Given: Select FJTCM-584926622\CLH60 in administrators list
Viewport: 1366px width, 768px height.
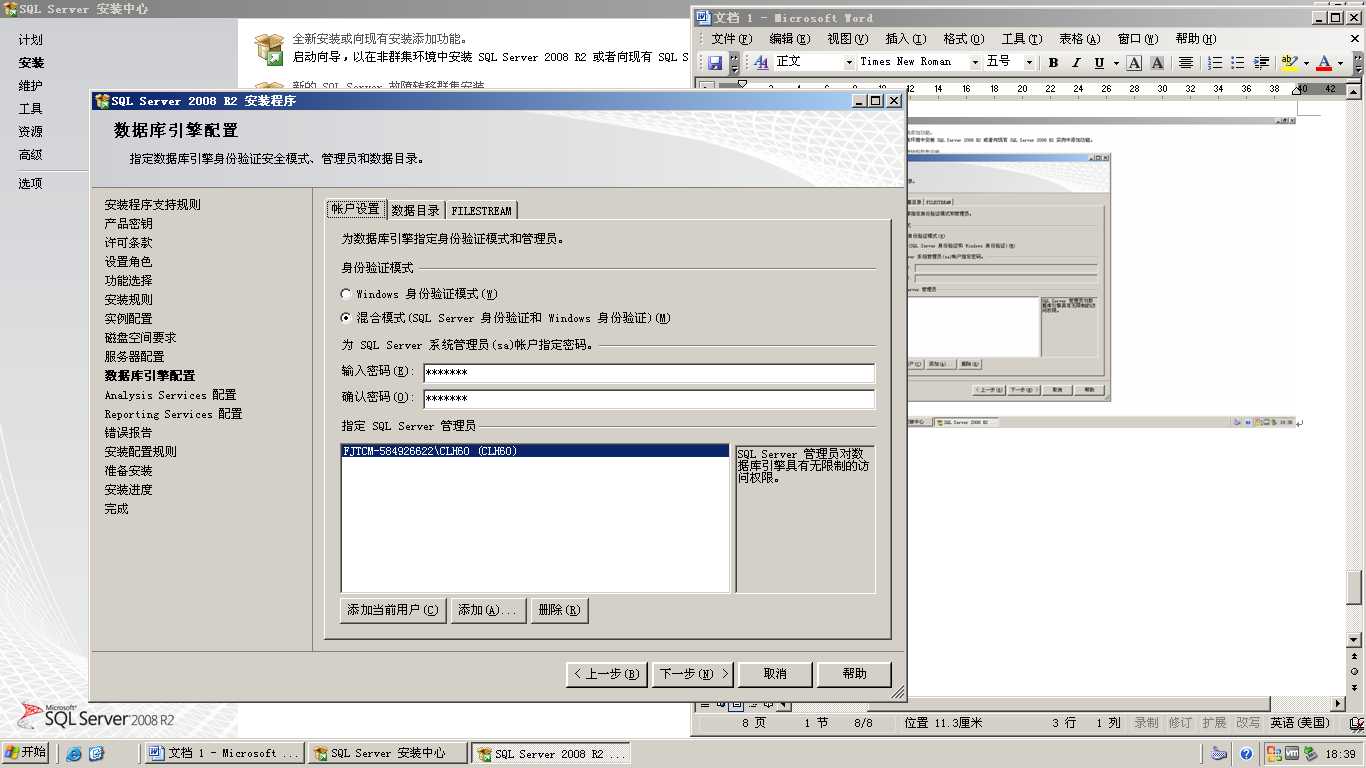Looking at the screenshot, I should coord(535,451).
